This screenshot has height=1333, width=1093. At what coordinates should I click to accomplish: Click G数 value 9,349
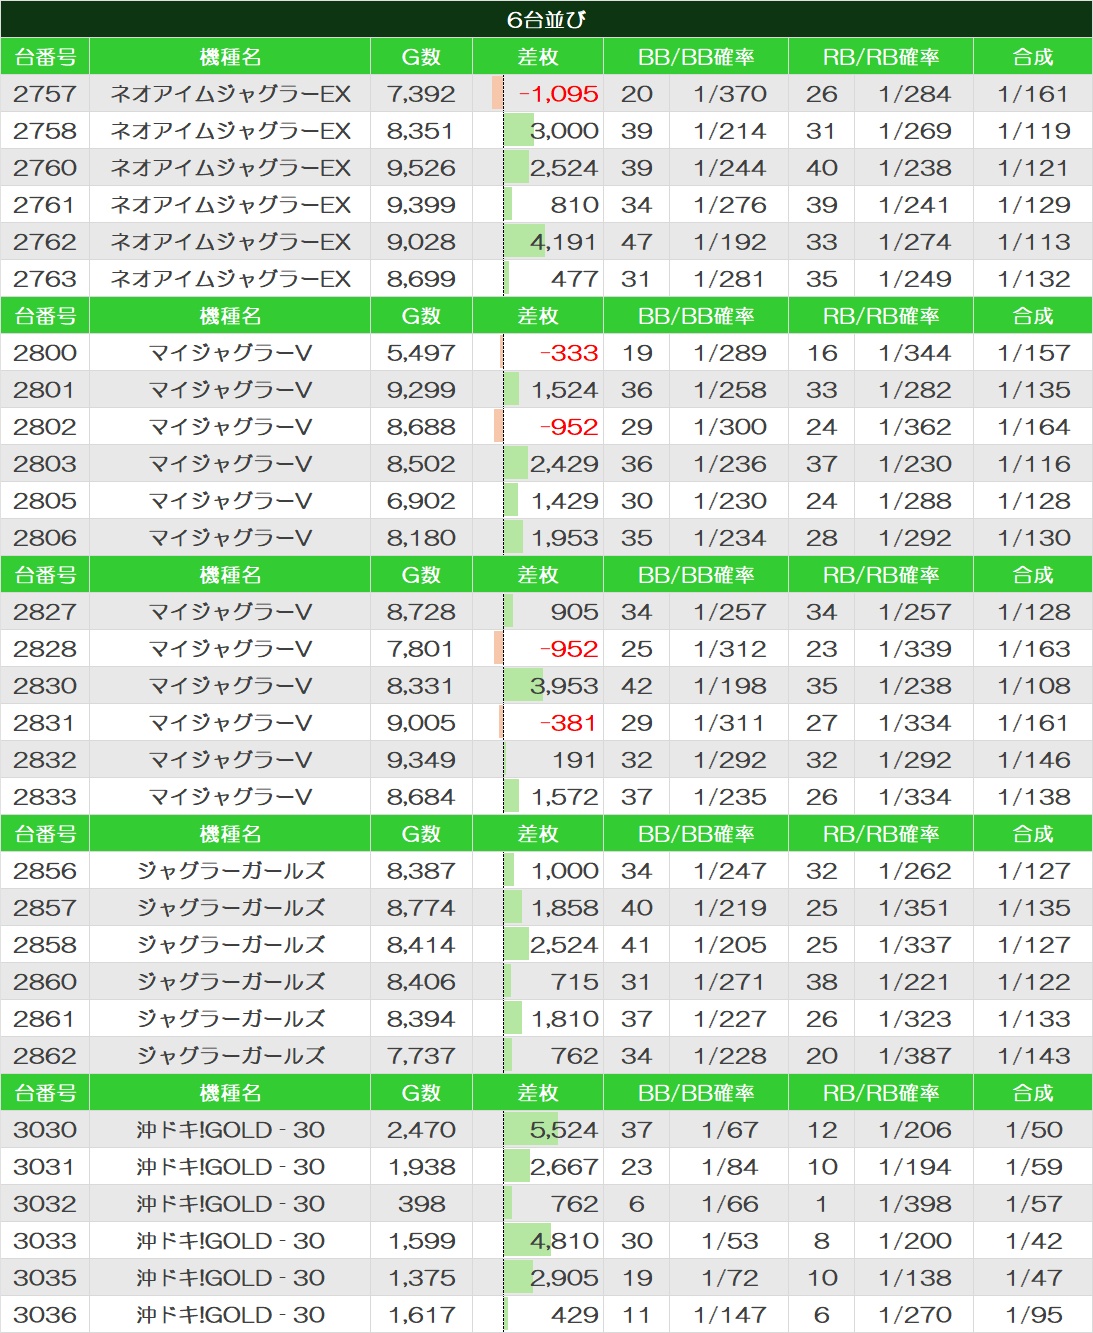[x=421, y=760]
